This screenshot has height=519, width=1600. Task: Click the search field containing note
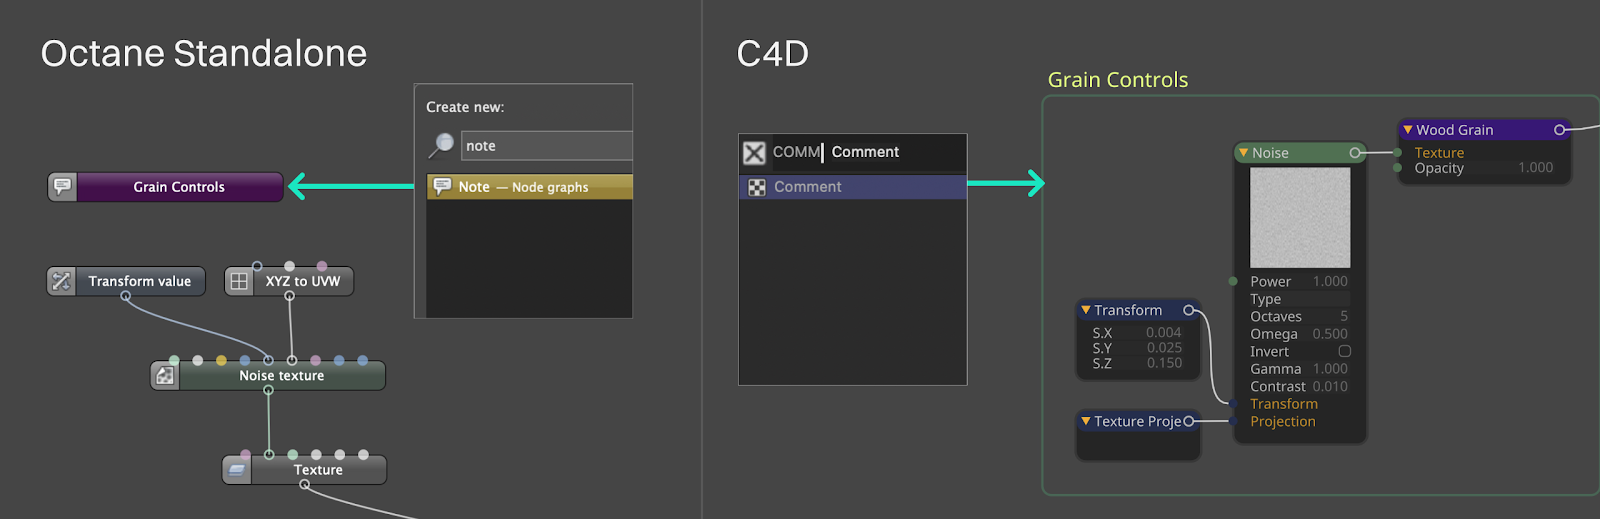[546, 146]
